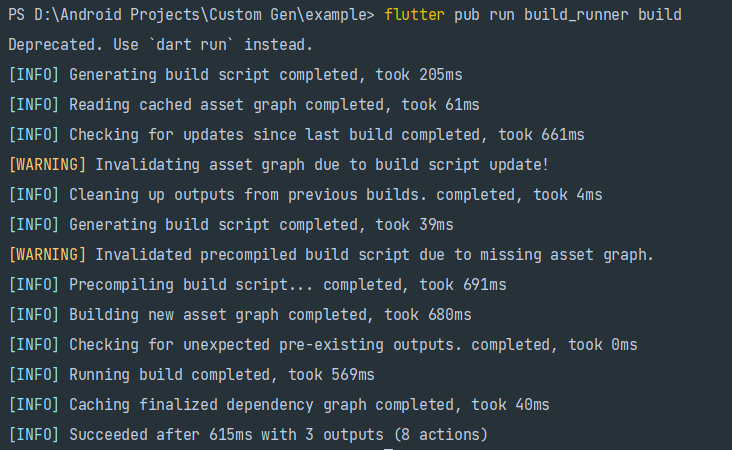Select the 'Deprecated. Use dart run' line
Screen dimensions: 732x450
pyautogui.click(x=160, y=45)
